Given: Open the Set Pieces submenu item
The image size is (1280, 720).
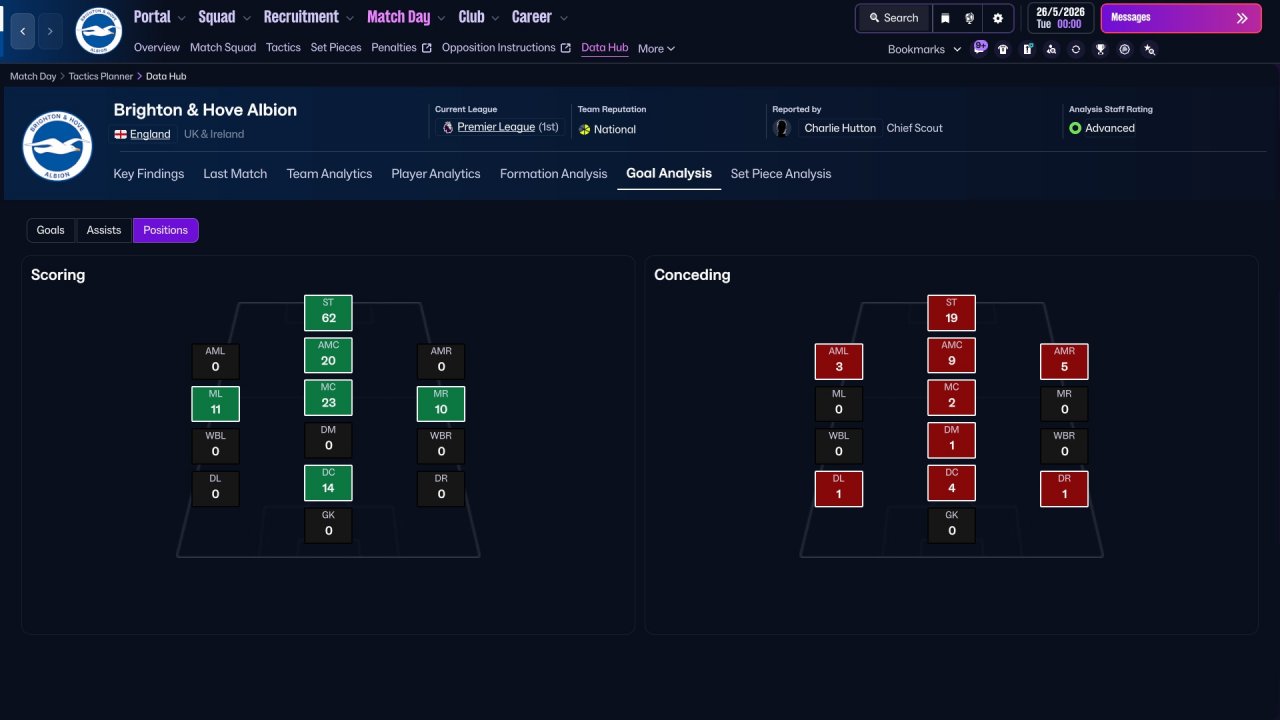Looking at the screenshot, I should [x=336, y=48].
